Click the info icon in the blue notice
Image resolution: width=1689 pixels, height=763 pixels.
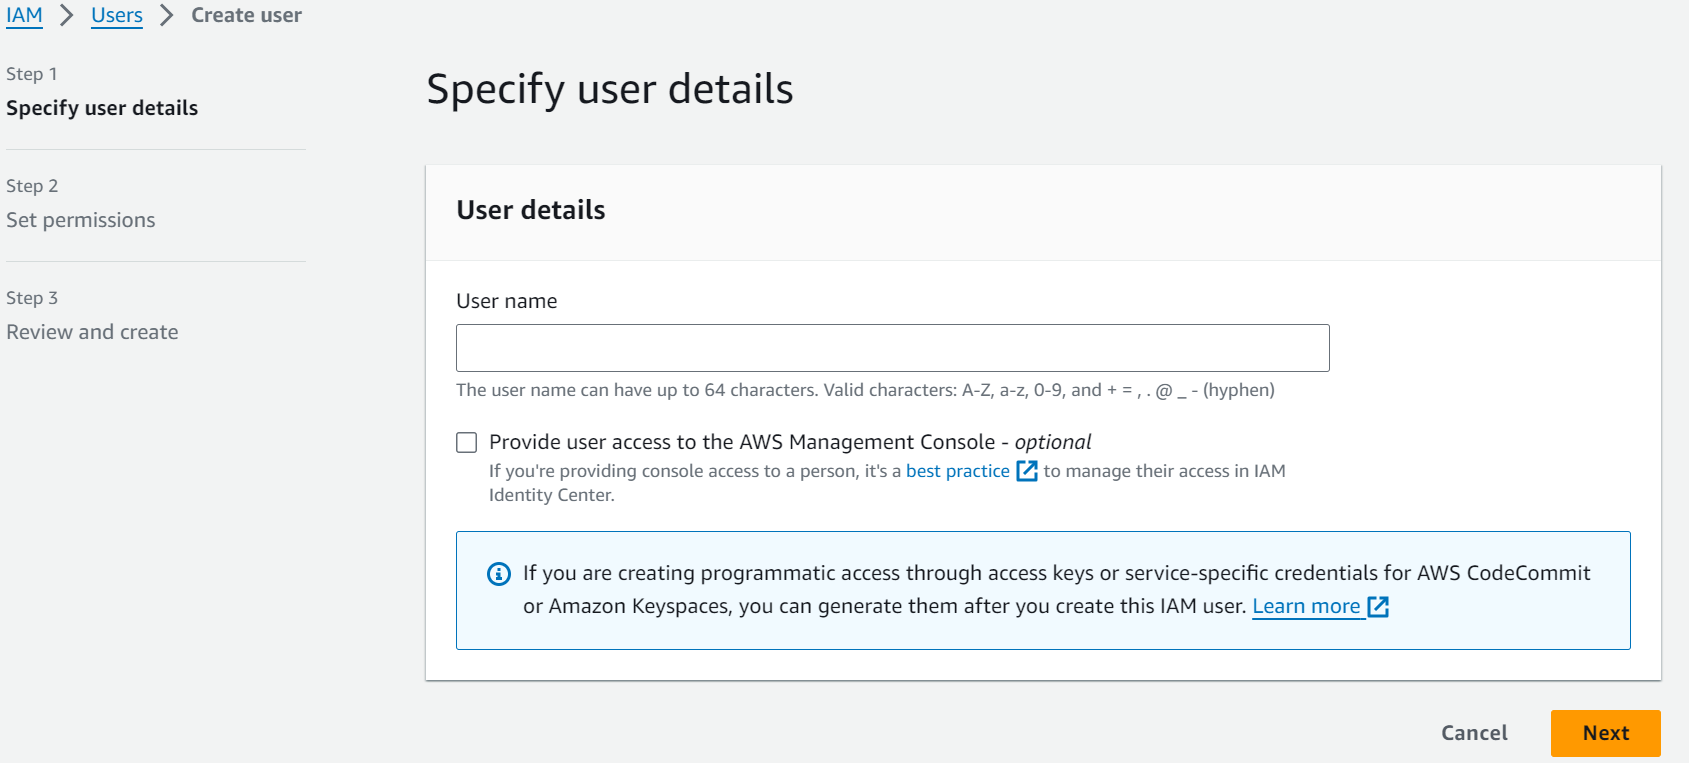coord(498,574)
